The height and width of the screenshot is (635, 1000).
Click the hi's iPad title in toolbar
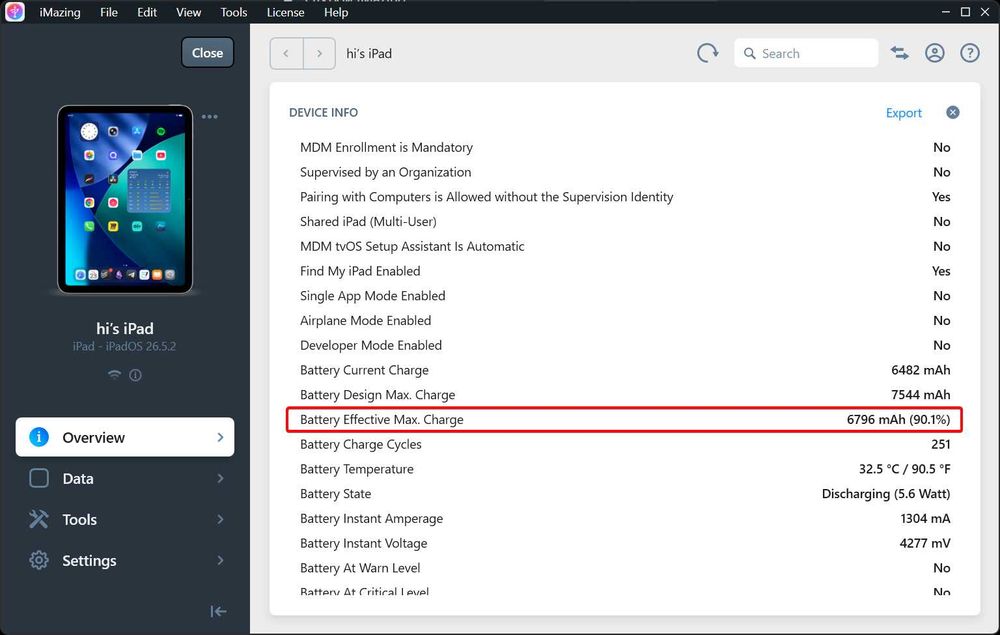(369, 54)
